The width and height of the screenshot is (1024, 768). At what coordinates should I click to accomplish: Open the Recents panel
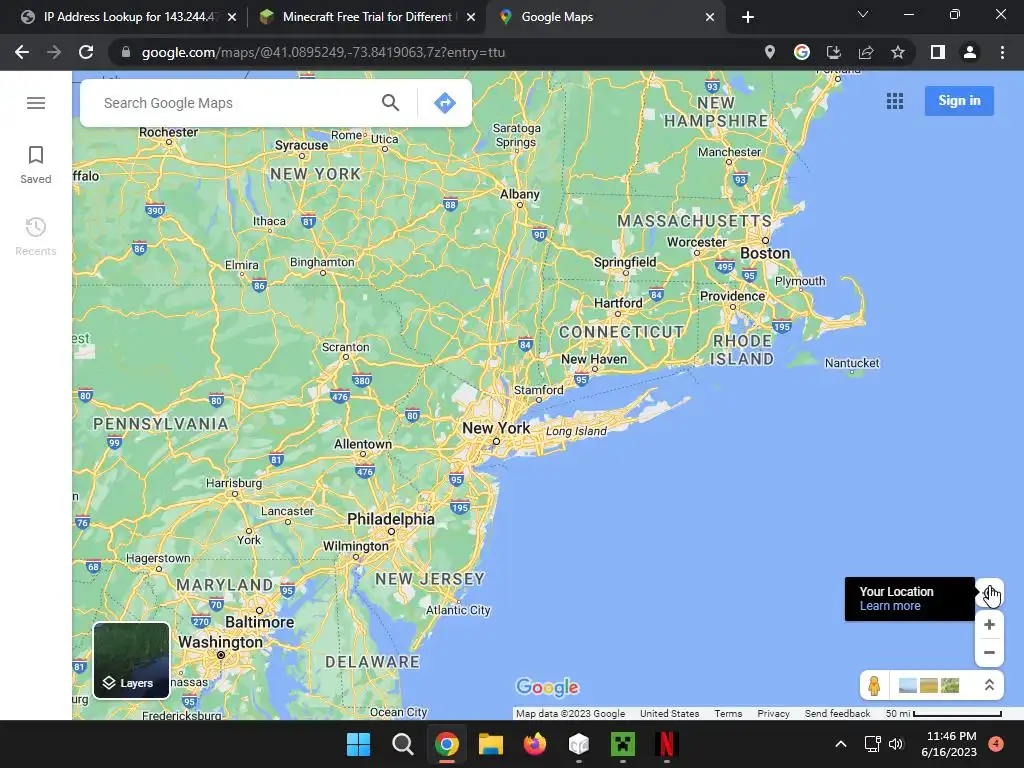[36, 236]
